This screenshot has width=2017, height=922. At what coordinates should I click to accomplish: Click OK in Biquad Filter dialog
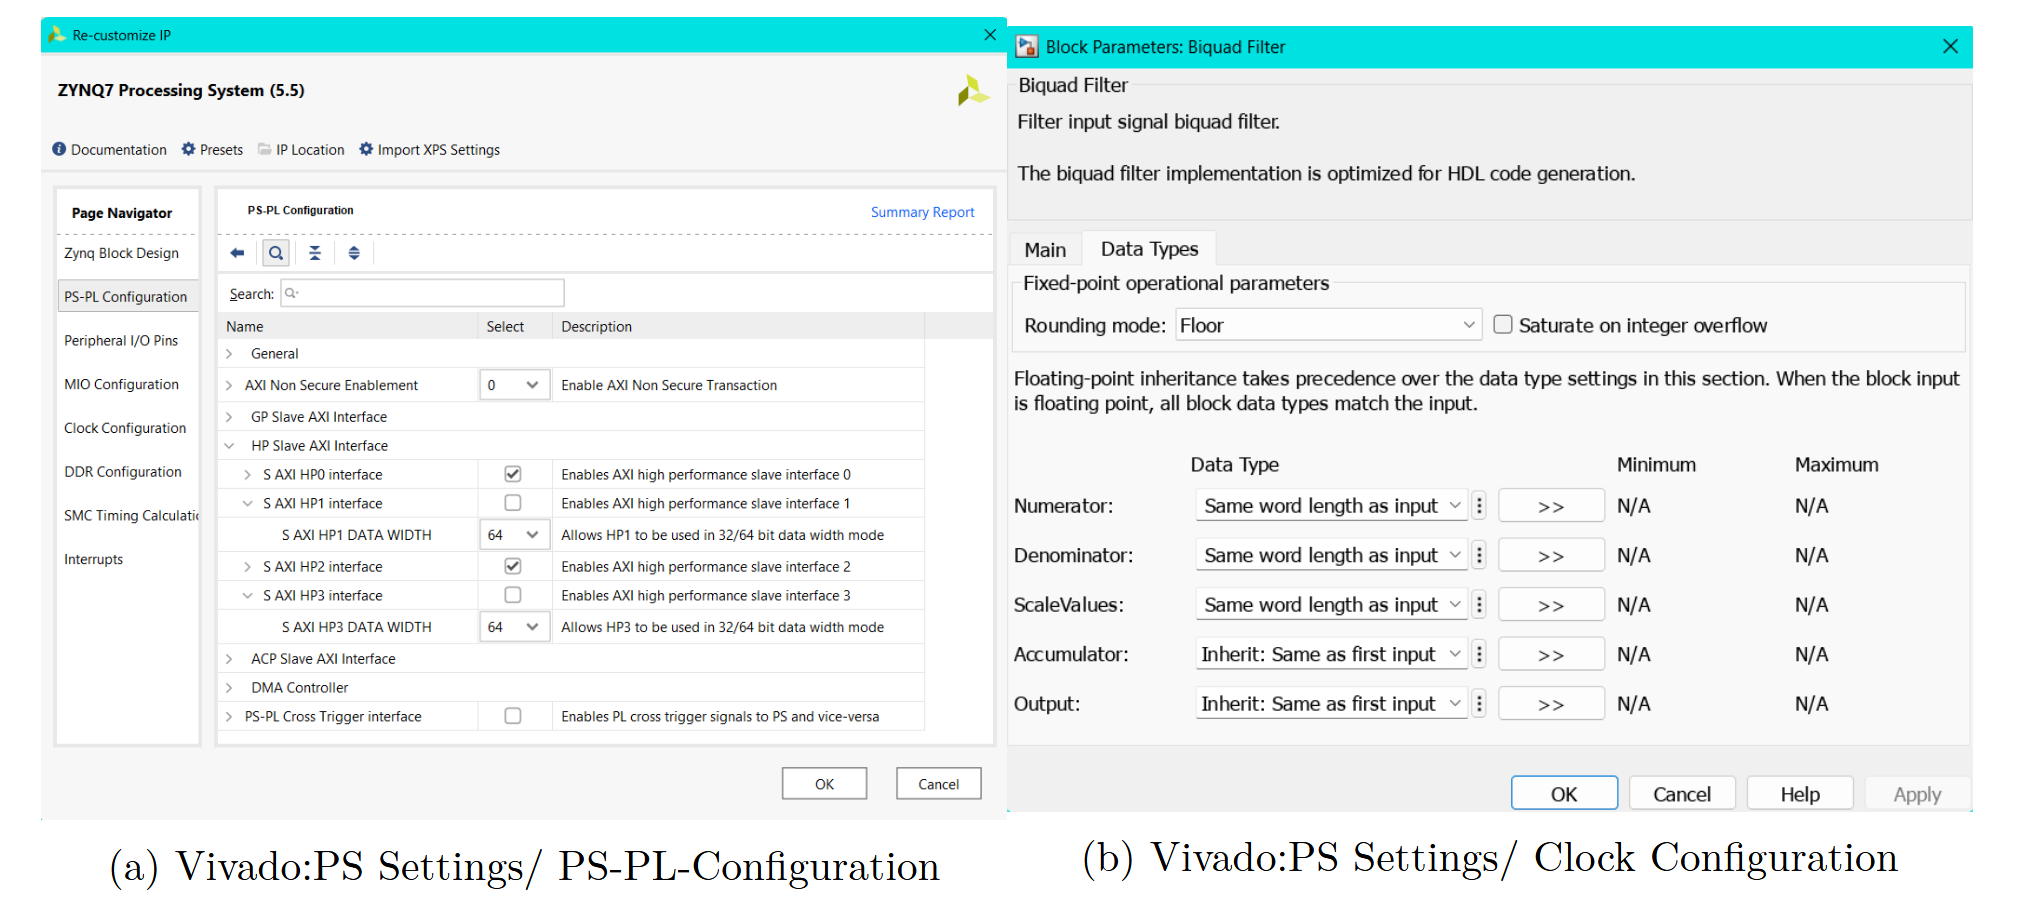click(x=1564, y=794)
